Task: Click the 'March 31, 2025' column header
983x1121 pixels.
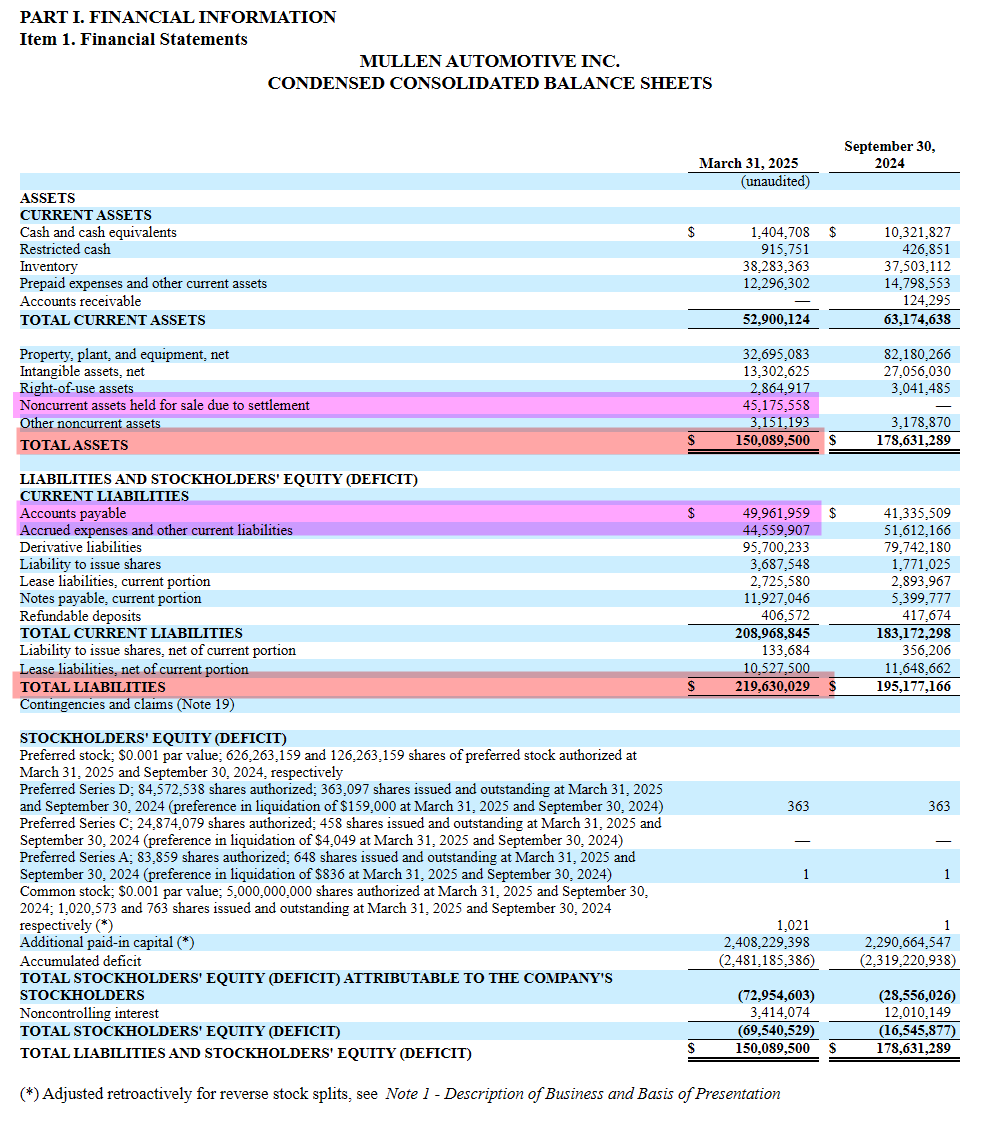Action: click(x=749, y=163)
